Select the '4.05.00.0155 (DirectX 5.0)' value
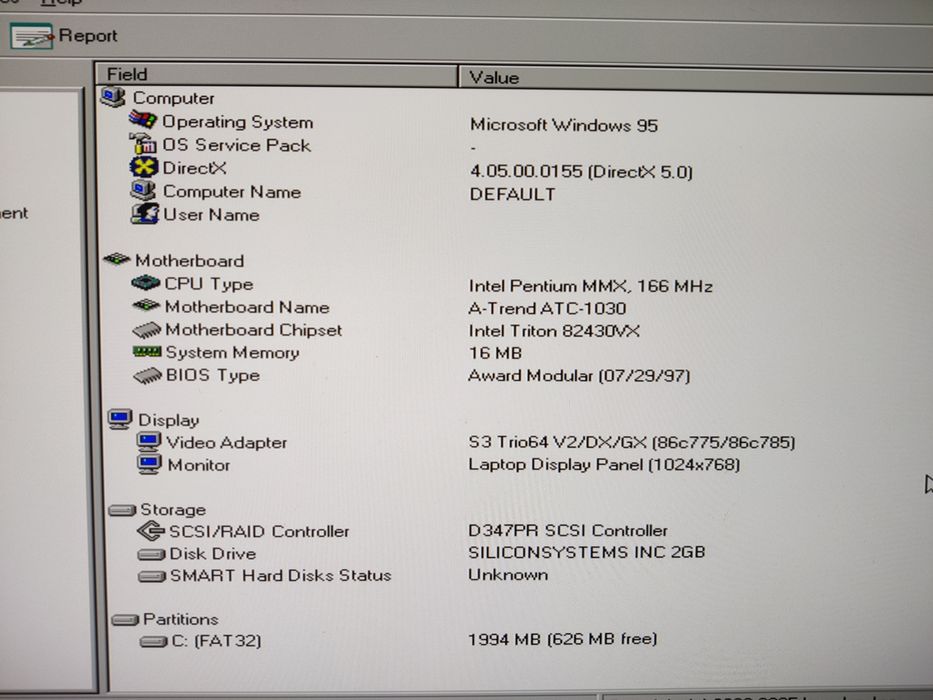The image size is (933, 700). pyautogui.click(x=581, y=171)
